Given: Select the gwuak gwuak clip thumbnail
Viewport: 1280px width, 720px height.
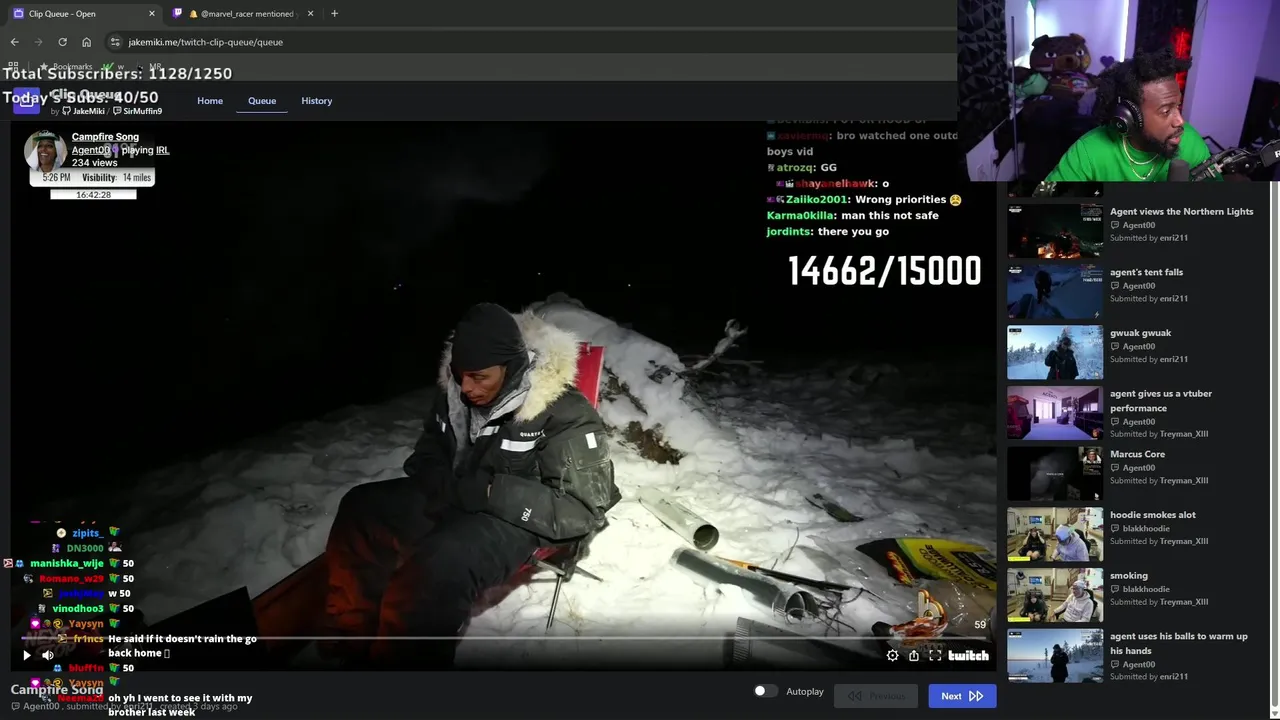Looking at the screenshot, I should (x=1055, y=352).
